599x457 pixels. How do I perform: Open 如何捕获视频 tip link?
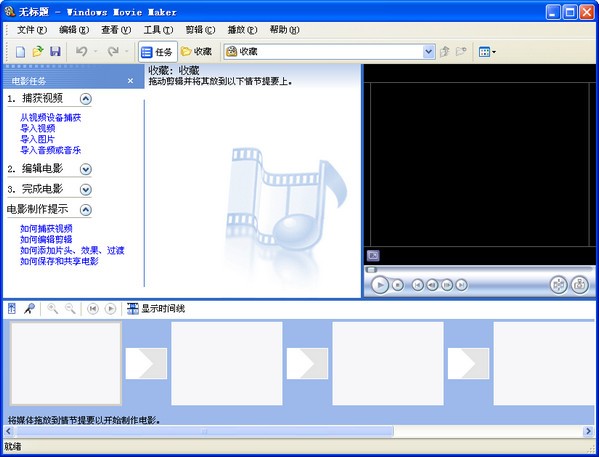(x=46, y=228)
